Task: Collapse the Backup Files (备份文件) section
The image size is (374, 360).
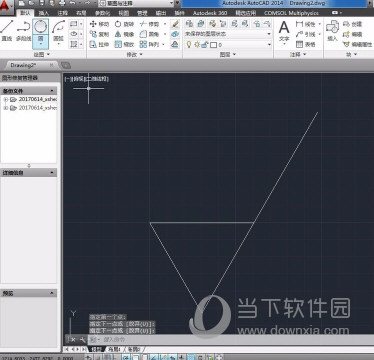Action: (52, 91)
